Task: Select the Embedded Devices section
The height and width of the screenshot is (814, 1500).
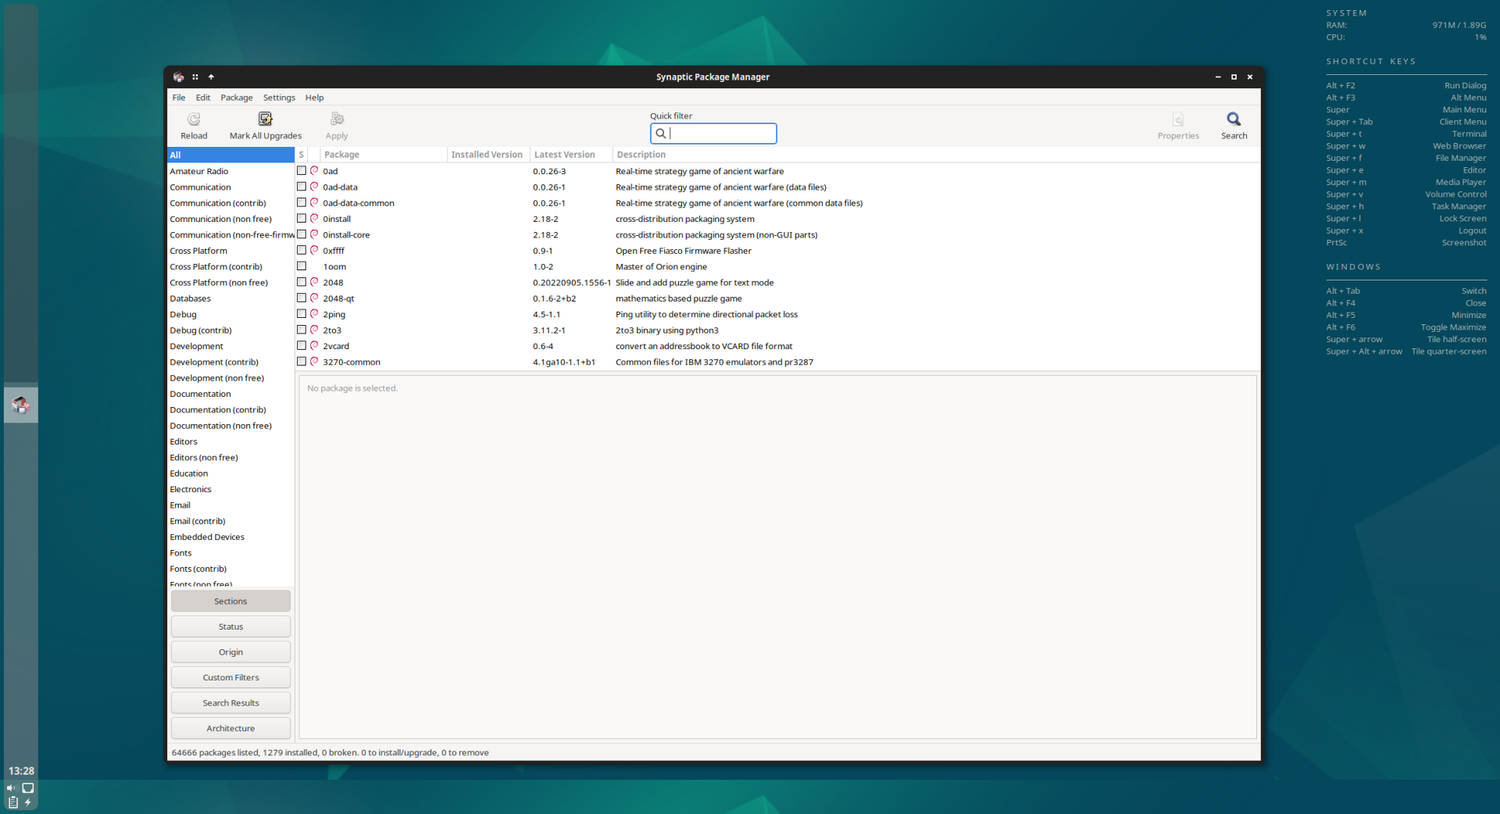Action: point(231,537)
